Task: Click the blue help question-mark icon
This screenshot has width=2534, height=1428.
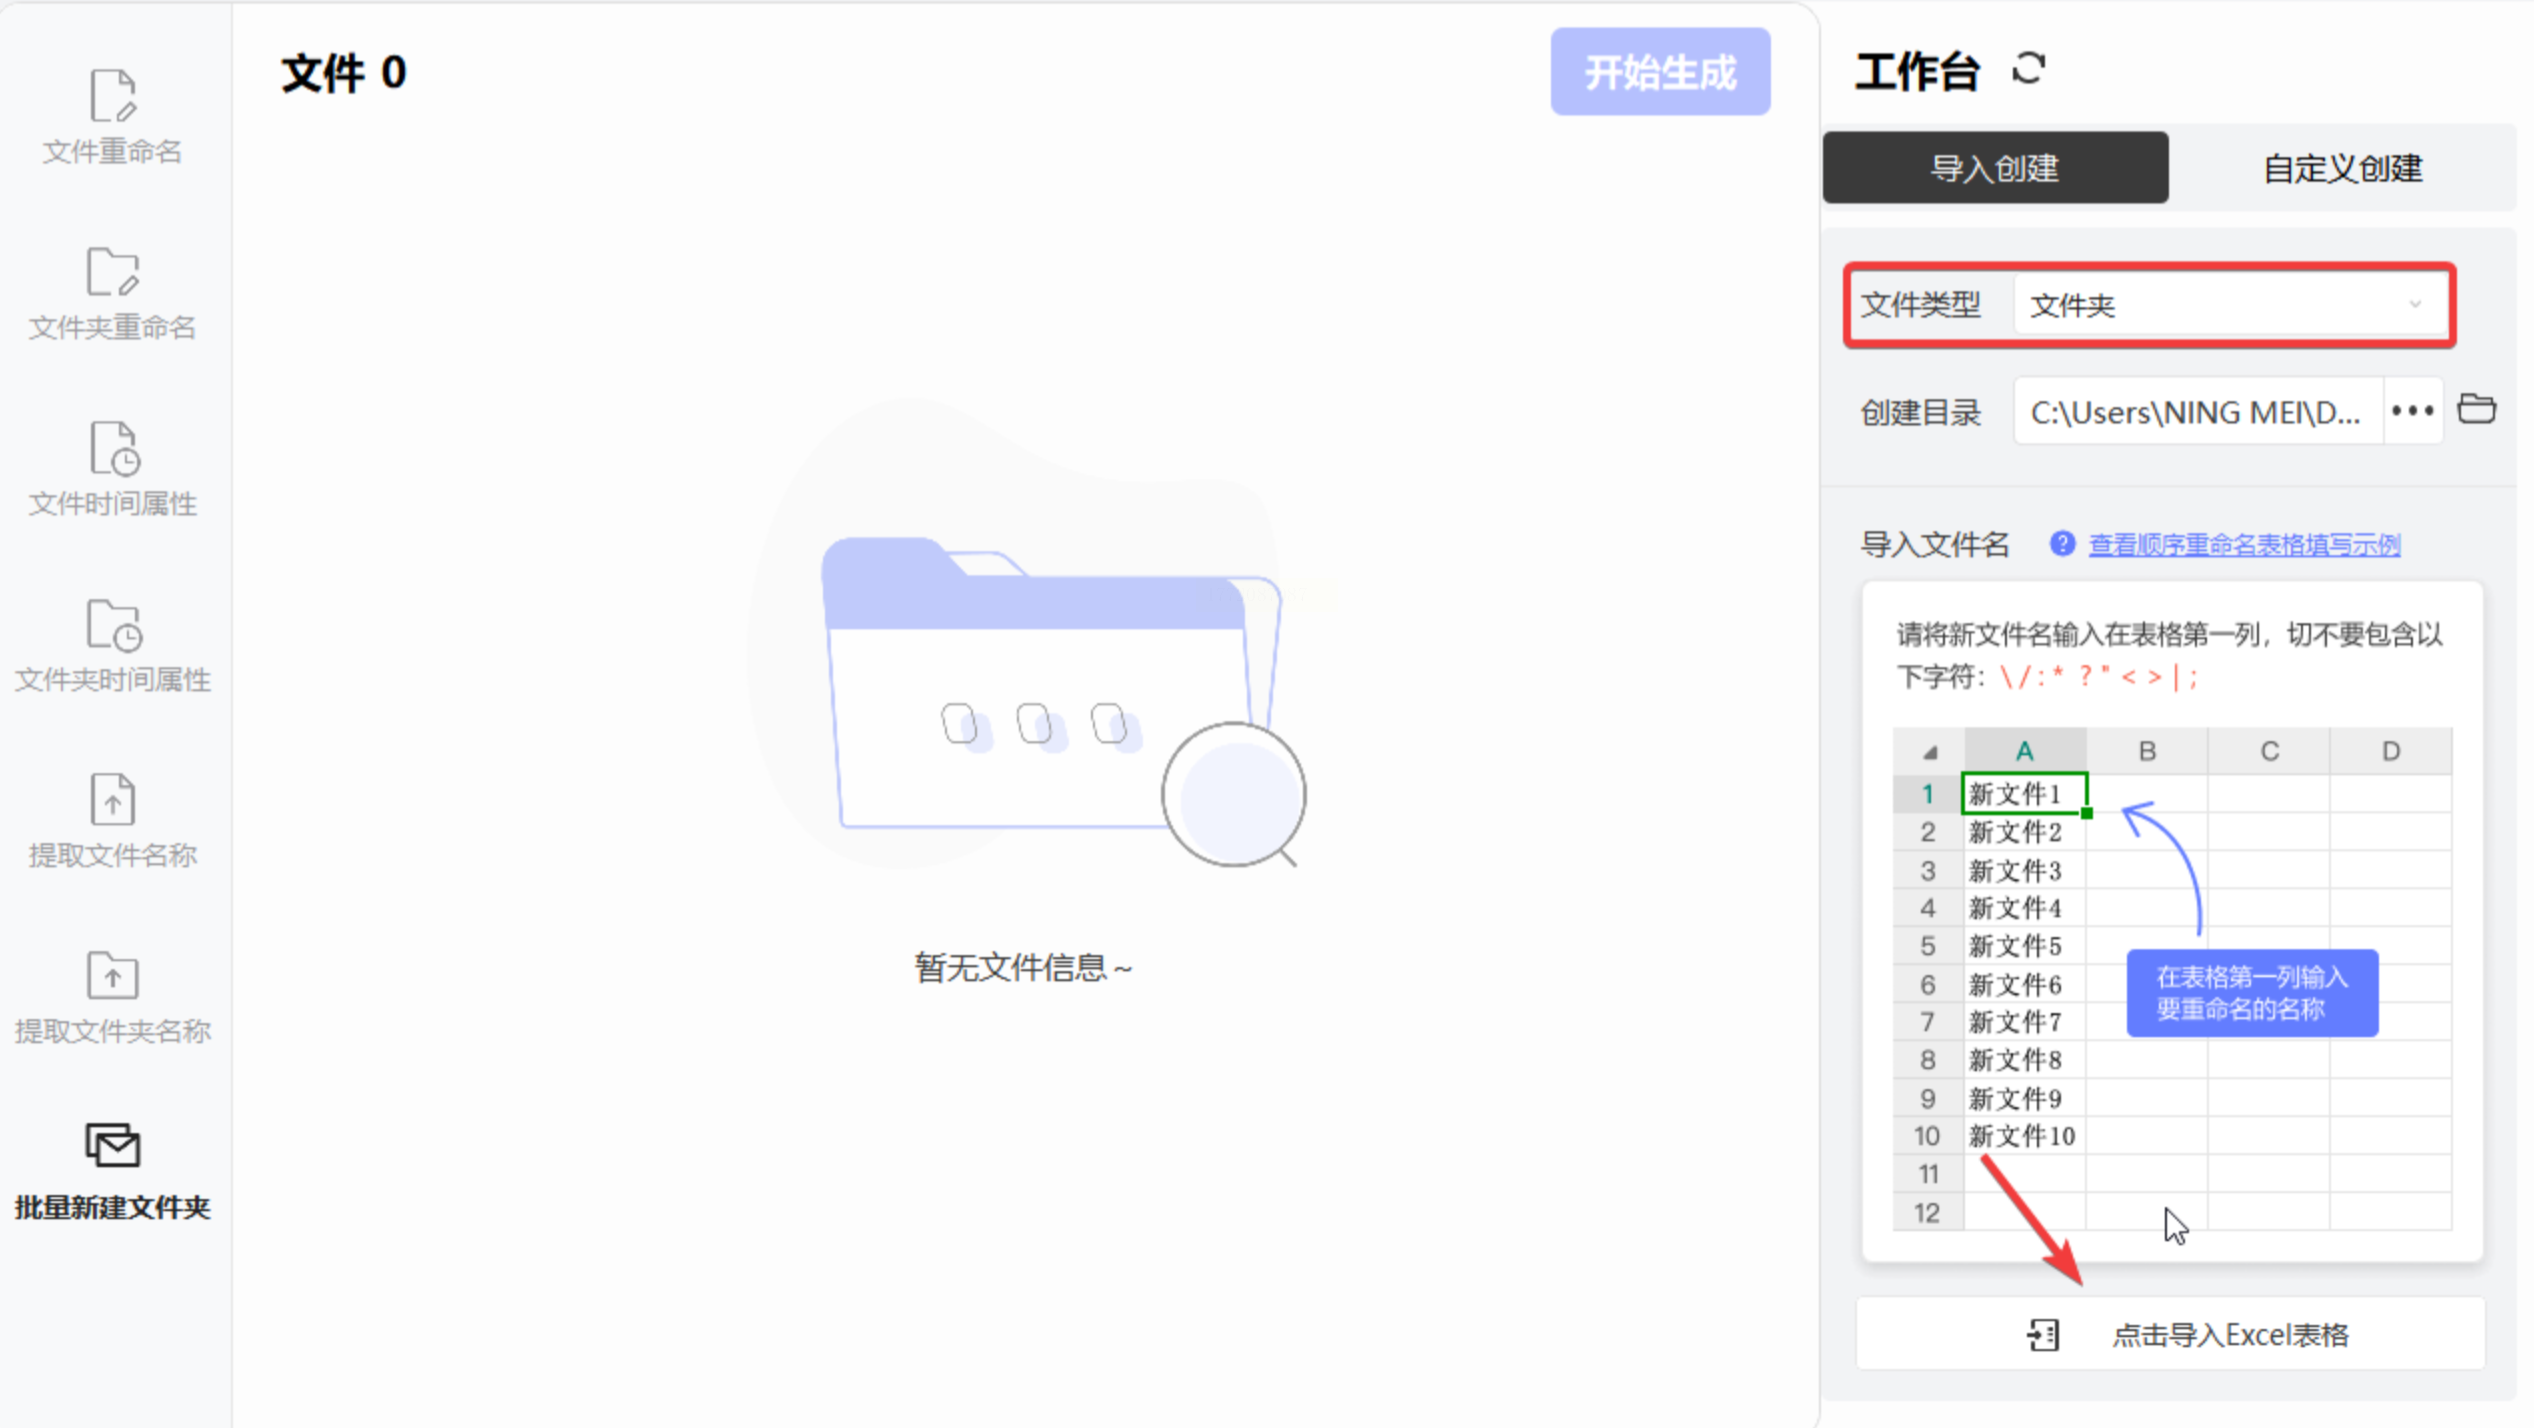Action: click(x=2061, y=544)
